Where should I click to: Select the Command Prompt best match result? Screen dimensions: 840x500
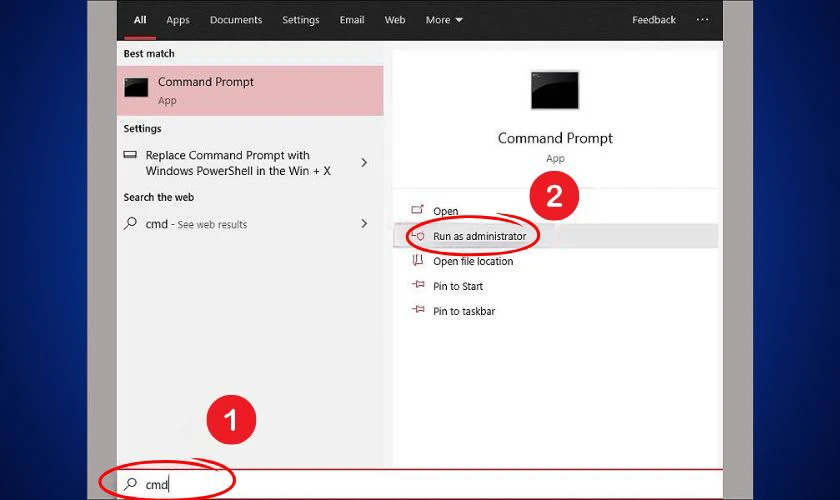point(250,91)
